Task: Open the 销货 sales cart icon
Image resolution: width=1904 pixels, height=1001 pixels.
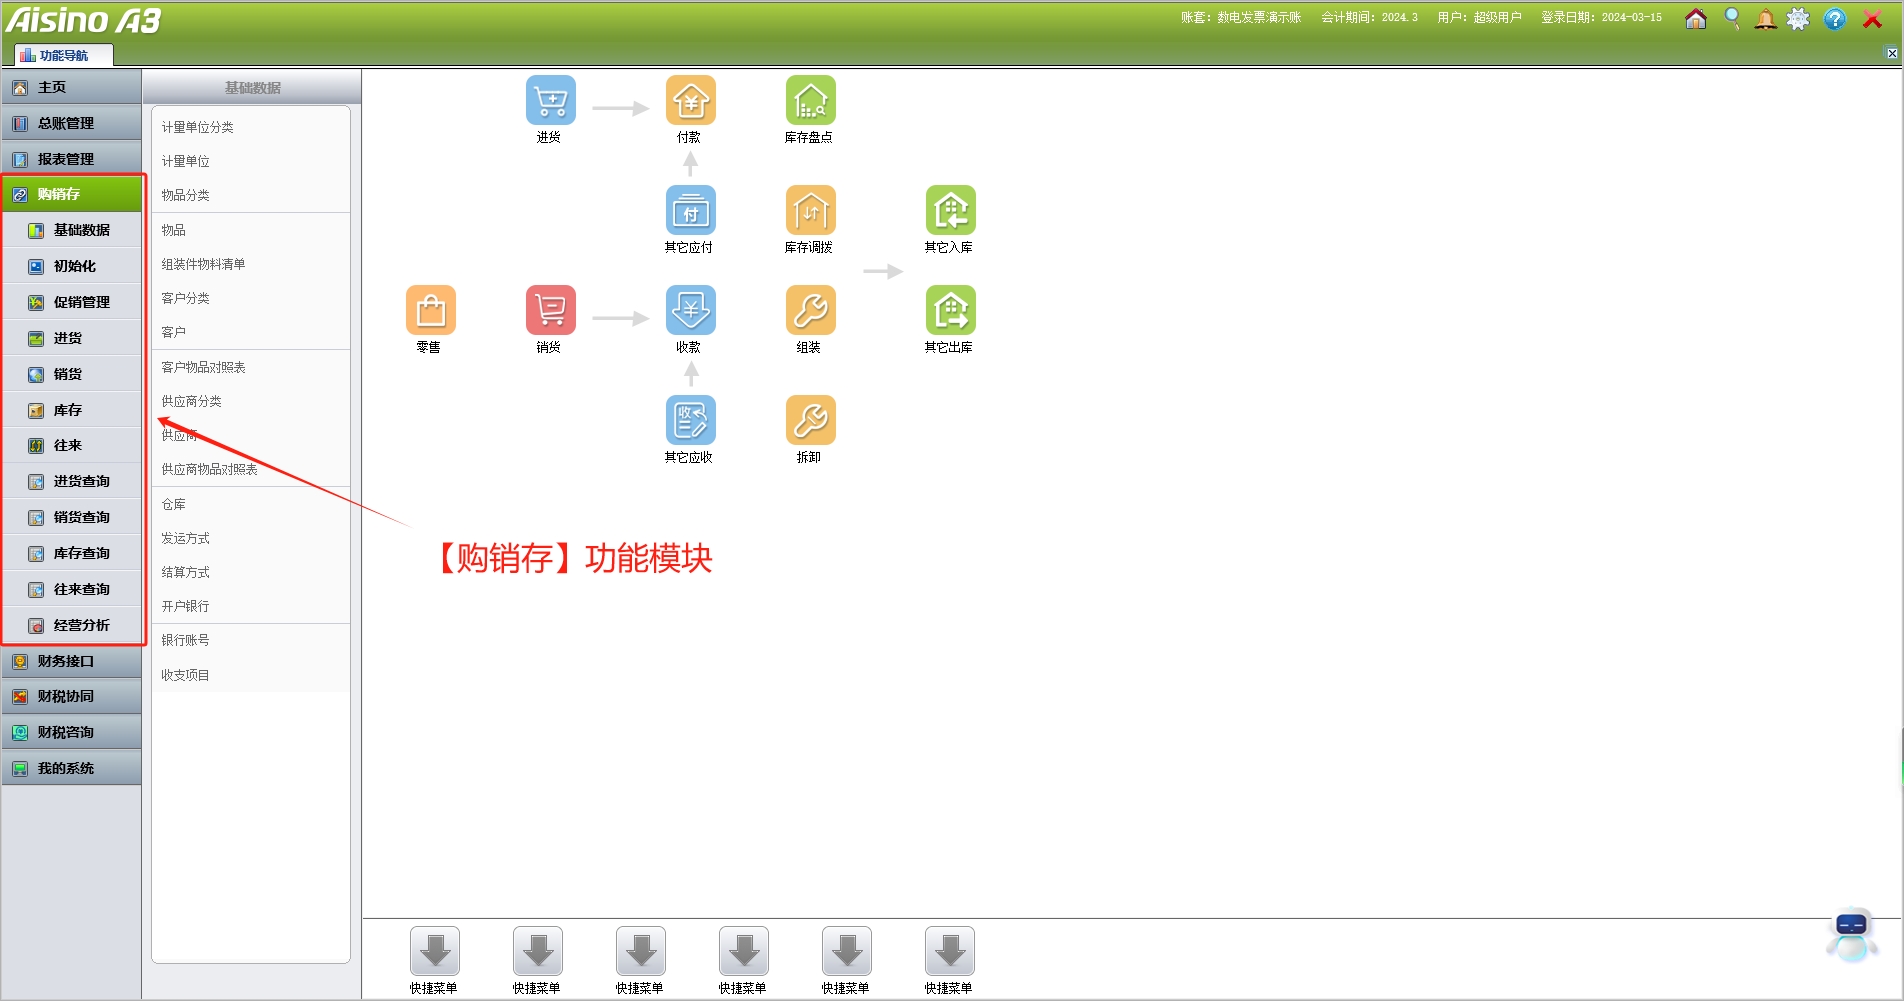Action: (x=550, y=311)
